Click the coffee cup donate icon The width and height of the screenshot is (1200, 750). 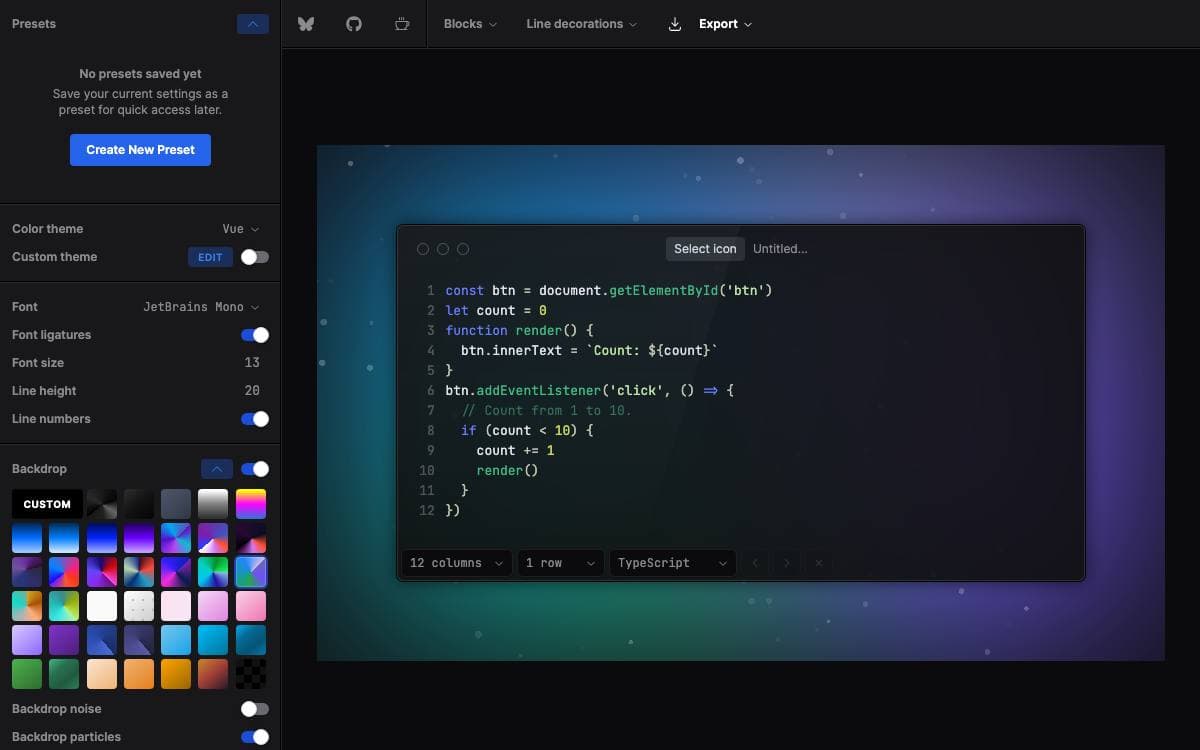click(402, 24)
